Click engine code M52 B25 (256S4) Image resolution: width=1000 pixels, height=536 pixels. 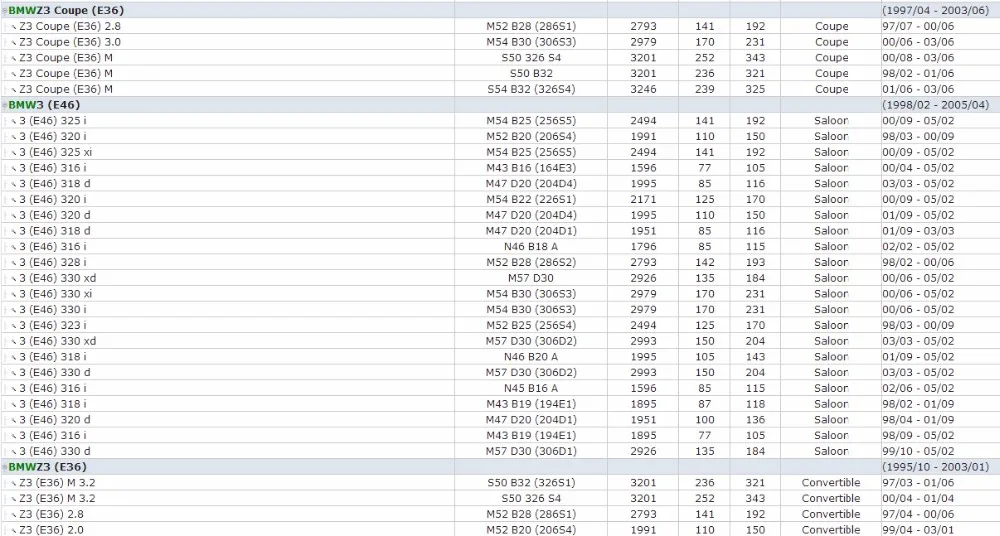(531, 325)
